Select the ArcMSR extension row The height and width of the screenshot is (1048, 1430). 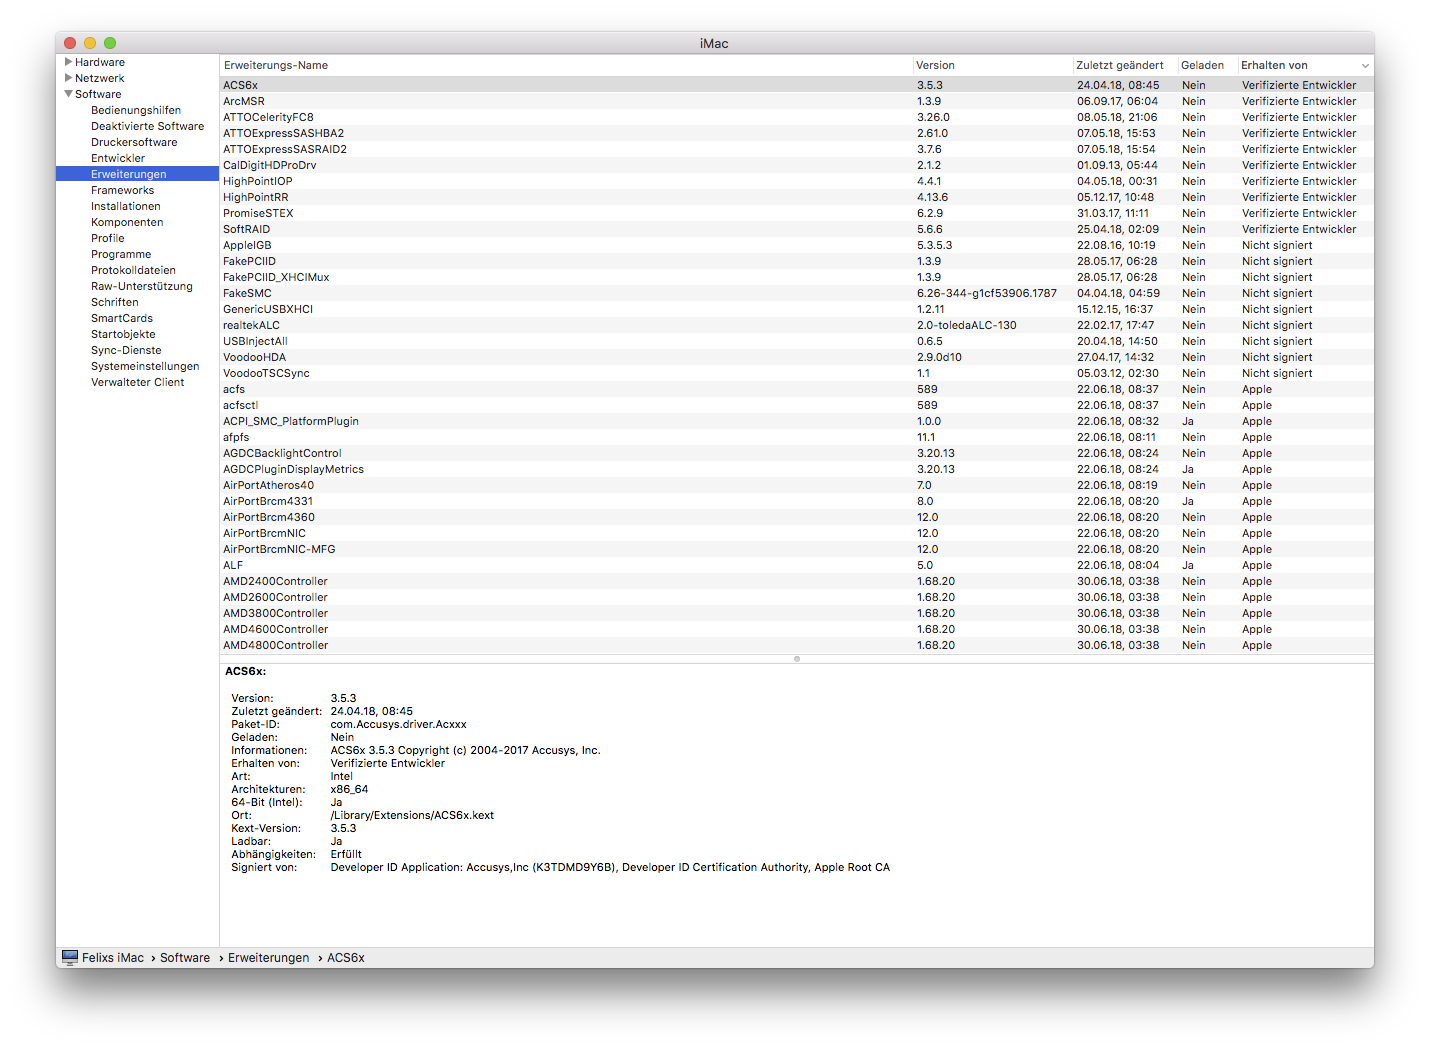click(797, 101)
